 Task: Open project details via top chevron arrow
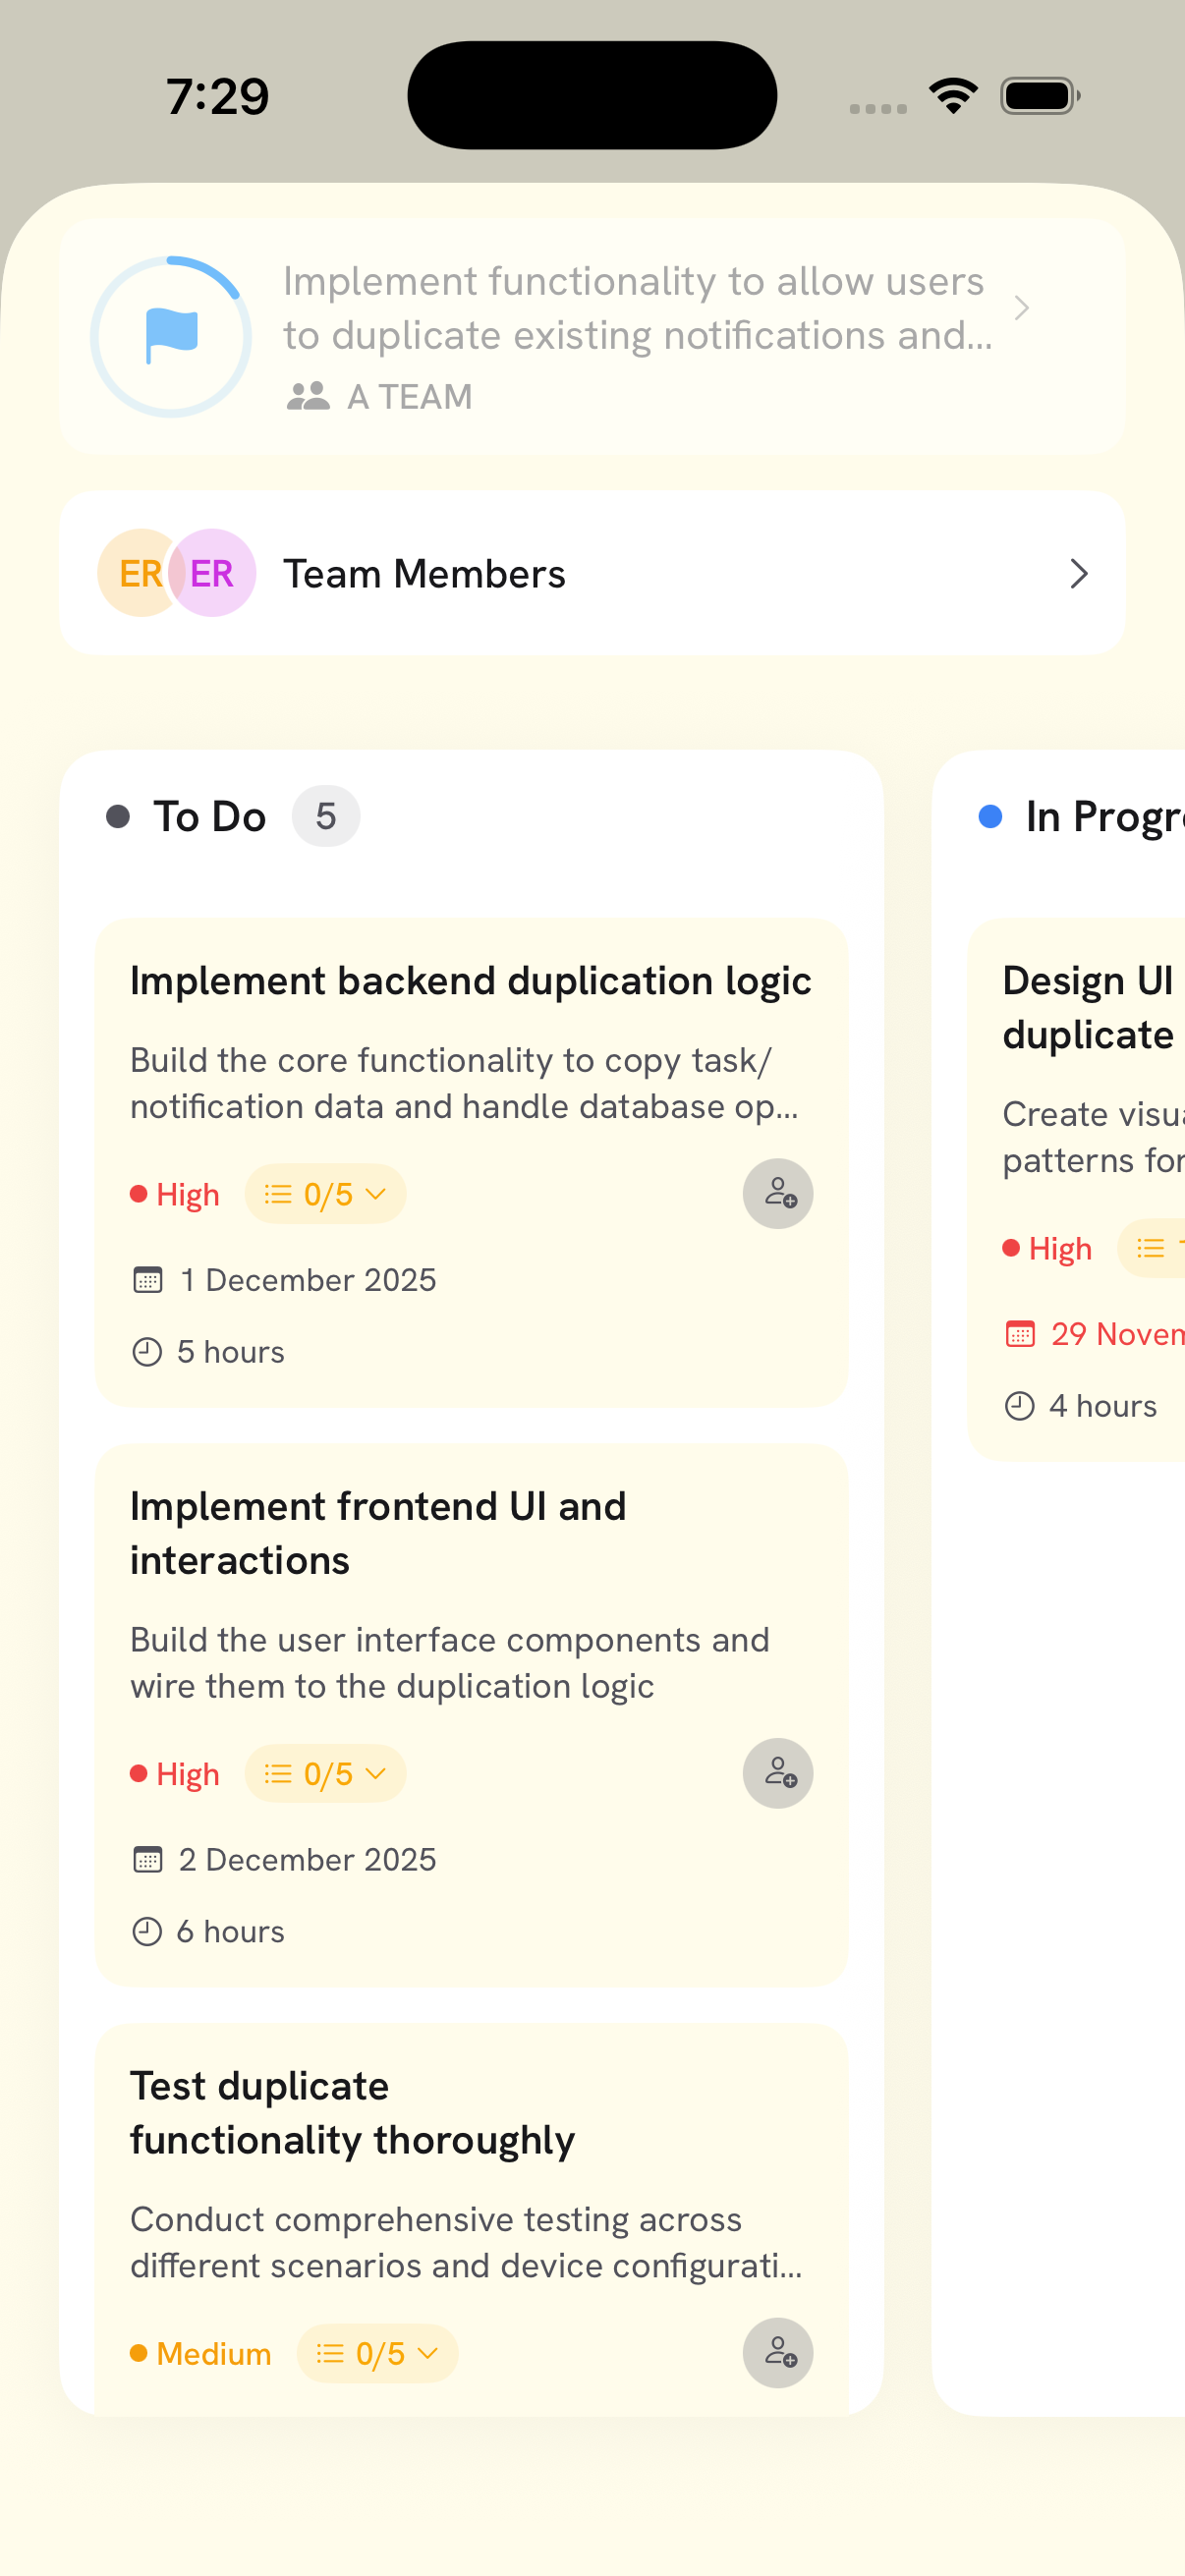click(1020, 308)
